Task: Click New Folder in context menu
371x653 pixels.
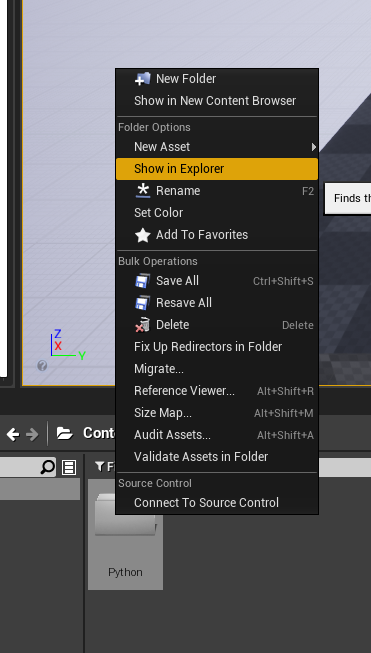Action: [x=217, y=79]
